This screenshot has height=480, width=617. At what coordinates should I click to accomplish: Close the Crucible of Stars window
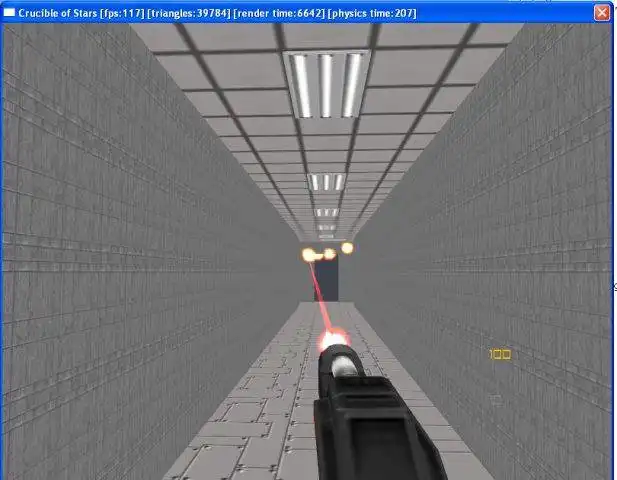[602, 13]
